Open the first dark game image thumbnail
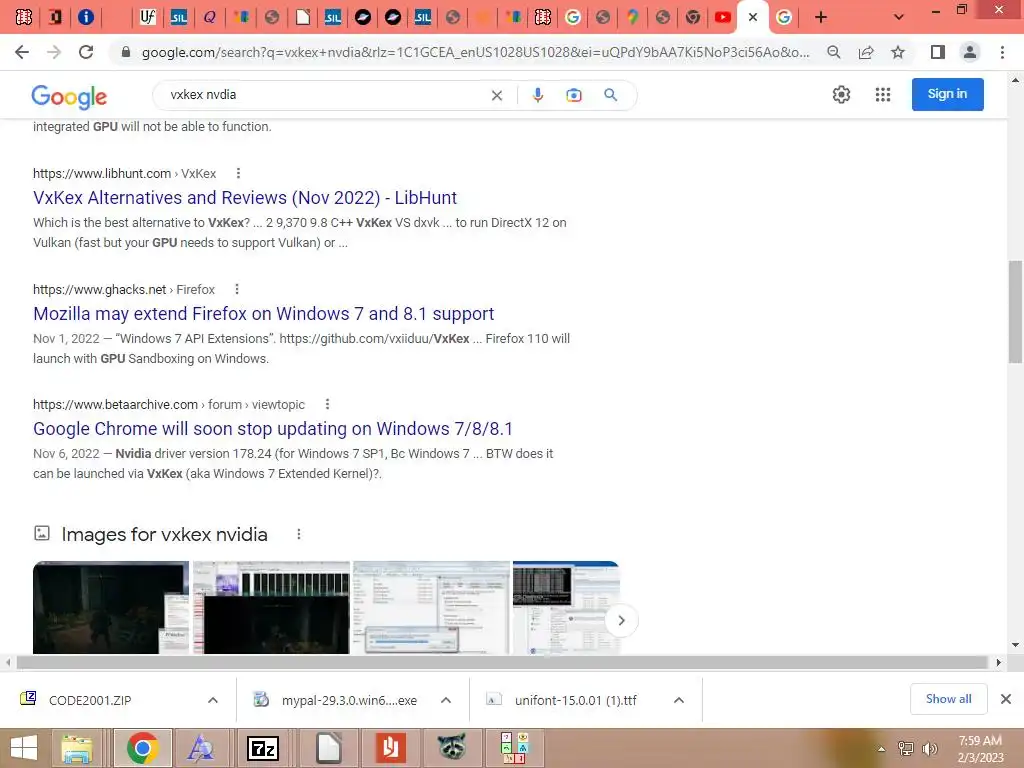This screenshot has width=1024, height=768. [111, 607]
